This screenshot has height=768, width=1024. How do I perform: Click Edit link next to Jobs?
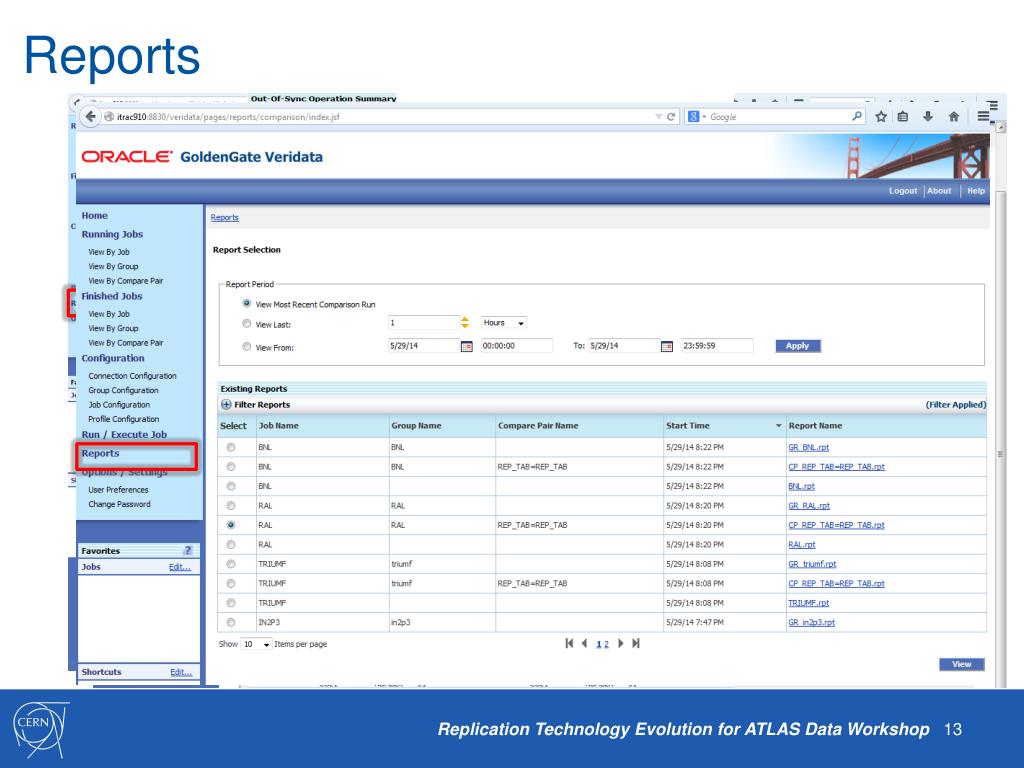pos(180,567)
